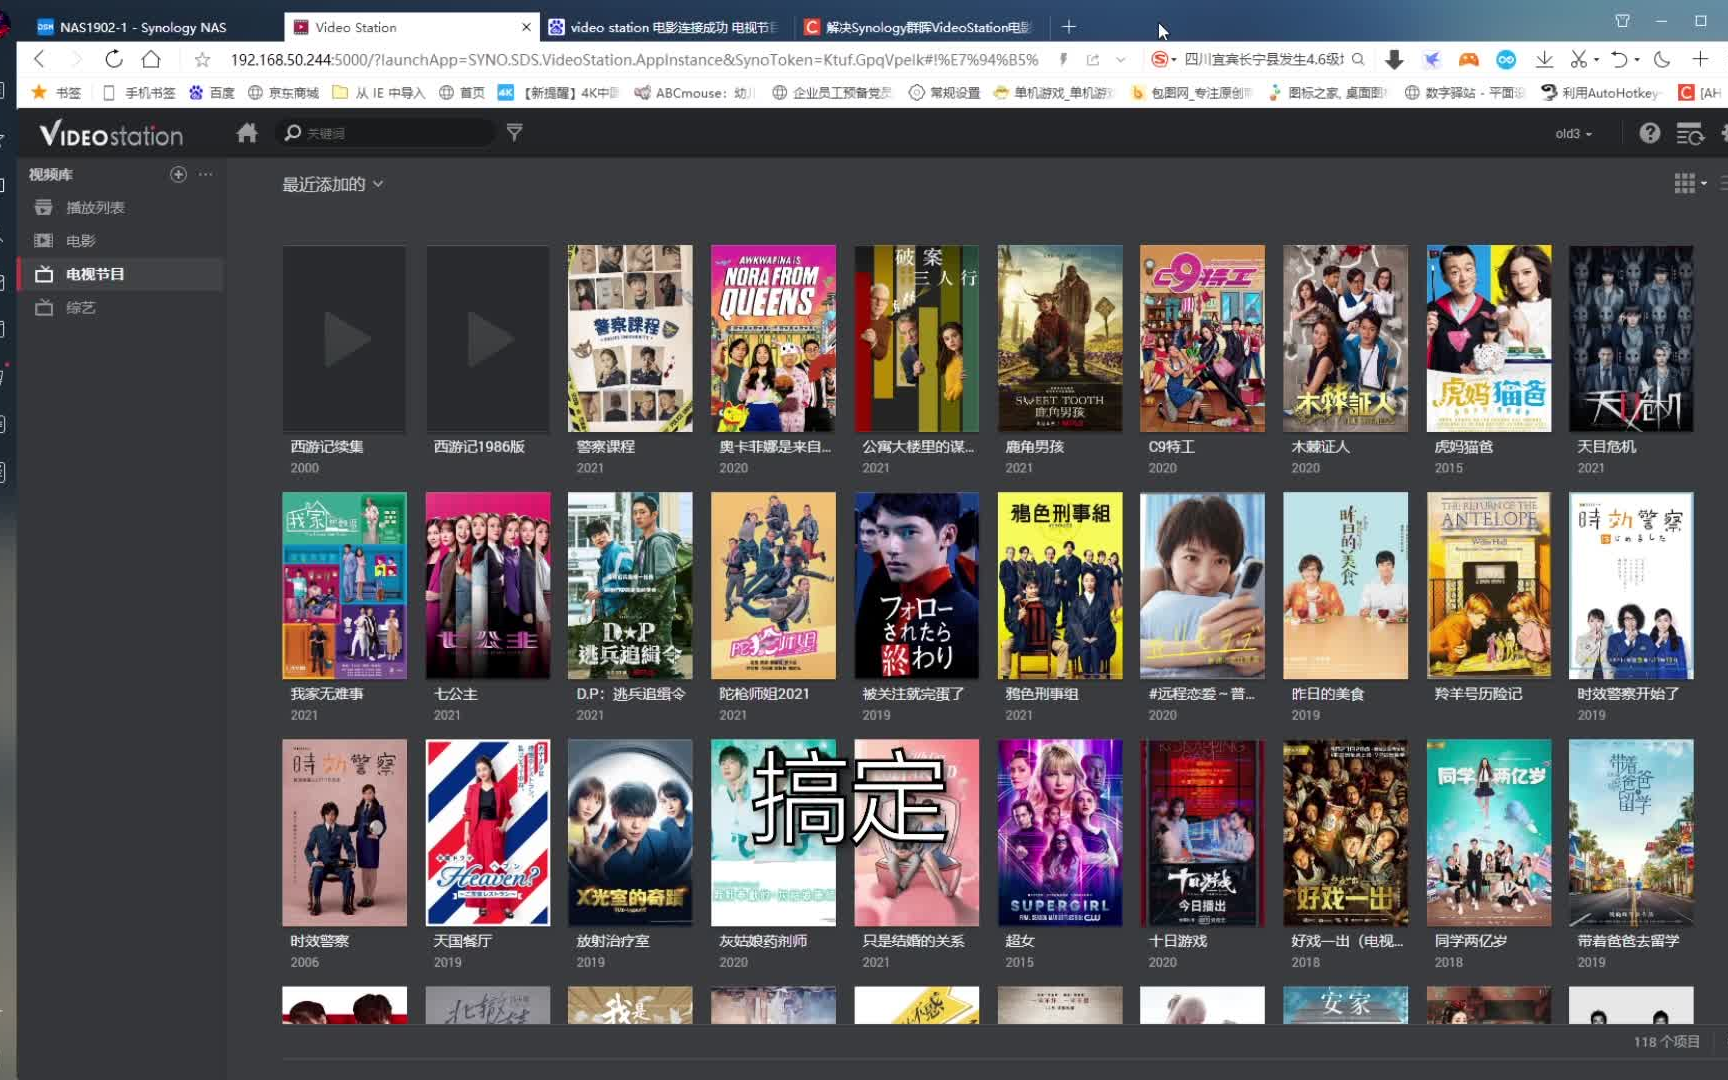Image resolution: width=1728 pixels, height=1080 pixels.
Task: Open D.P: 逃兵追缉令 poster
Action: click(630, 586)
